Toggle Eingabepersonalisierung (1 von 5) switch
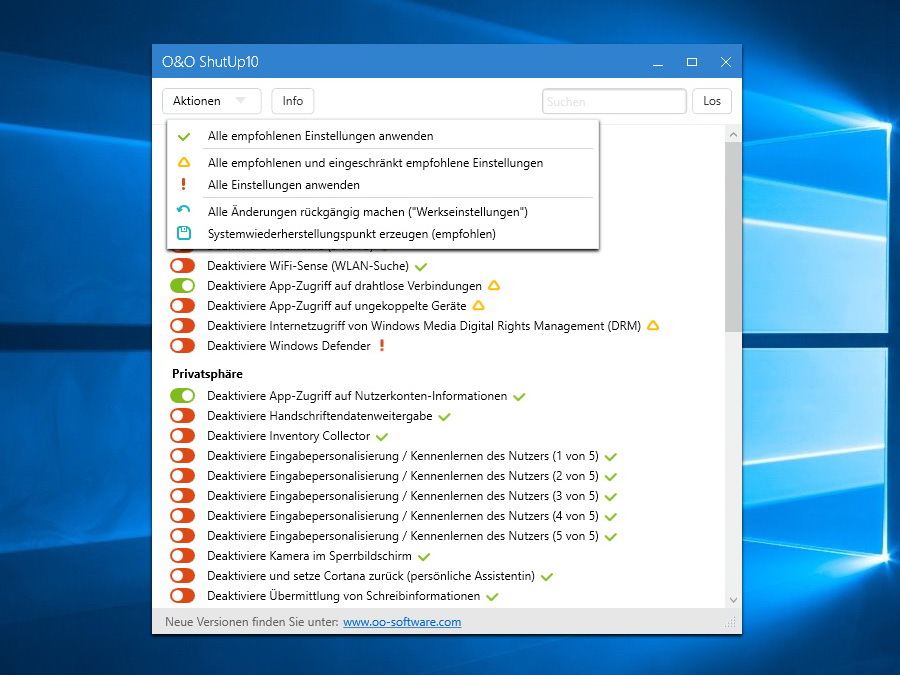Image resolution: width=900 pixels, height=675 pixels. pyautogui.click(x=183, y=456)
